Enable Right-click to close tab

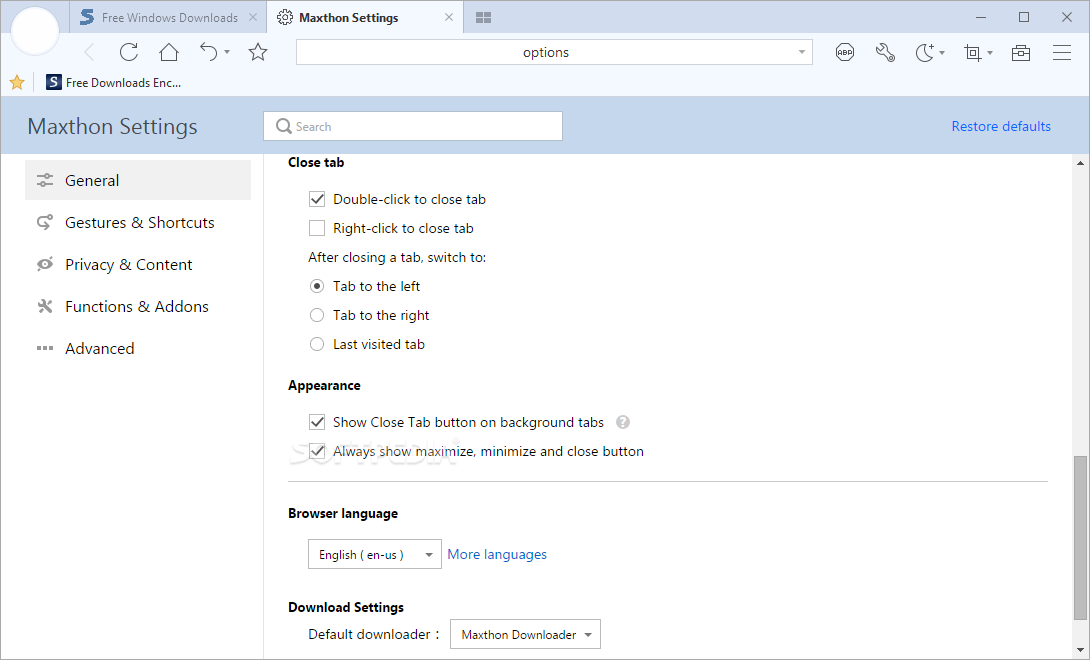point(317,228)
